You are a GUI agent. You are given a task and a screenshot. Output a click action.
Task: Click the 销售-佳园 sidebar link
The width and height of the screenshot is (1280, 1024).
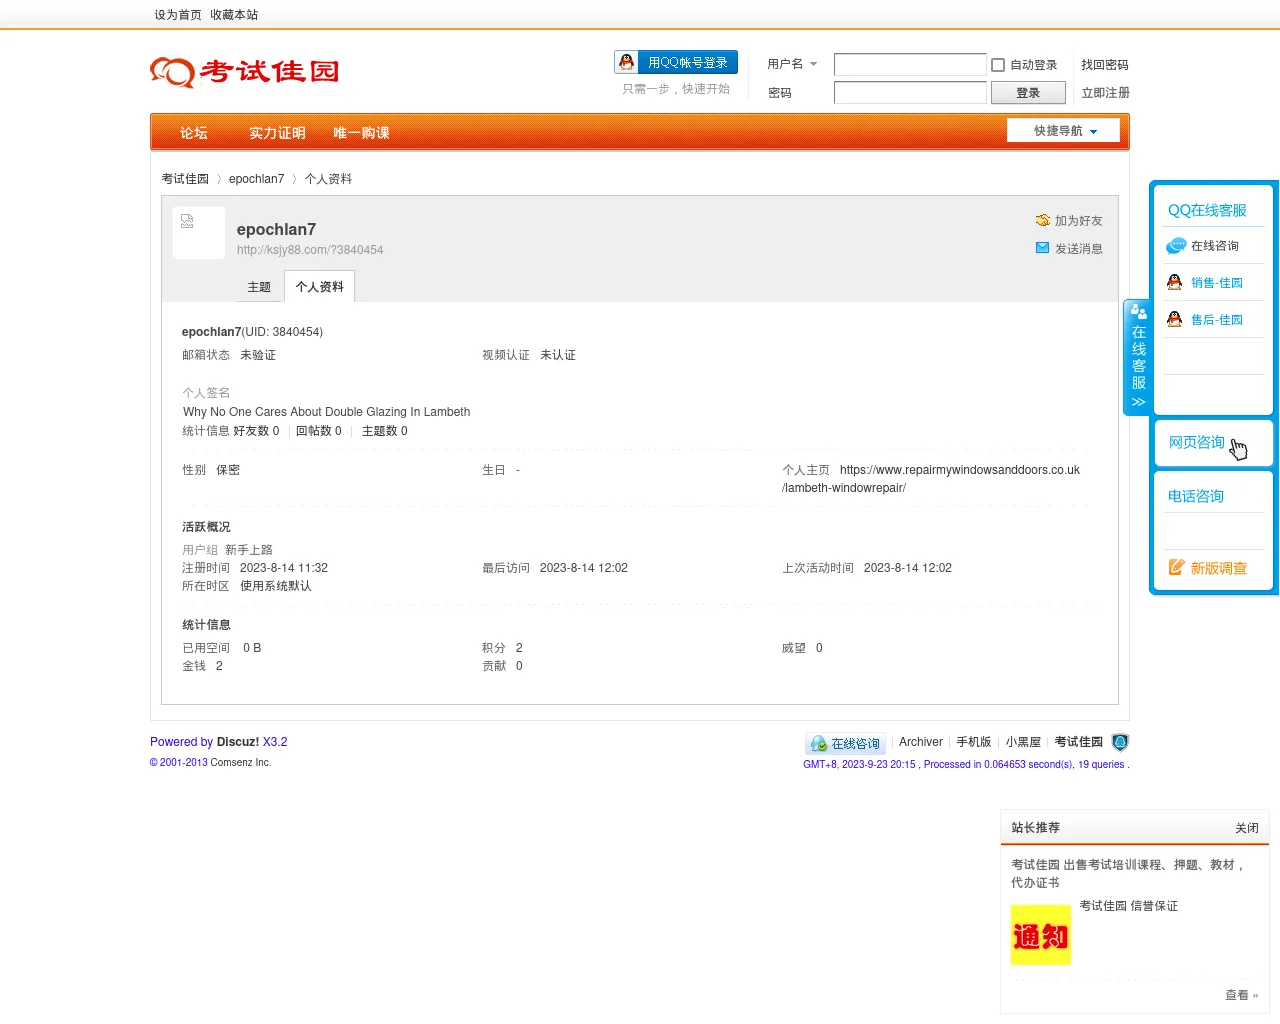tap(1217, 283)
